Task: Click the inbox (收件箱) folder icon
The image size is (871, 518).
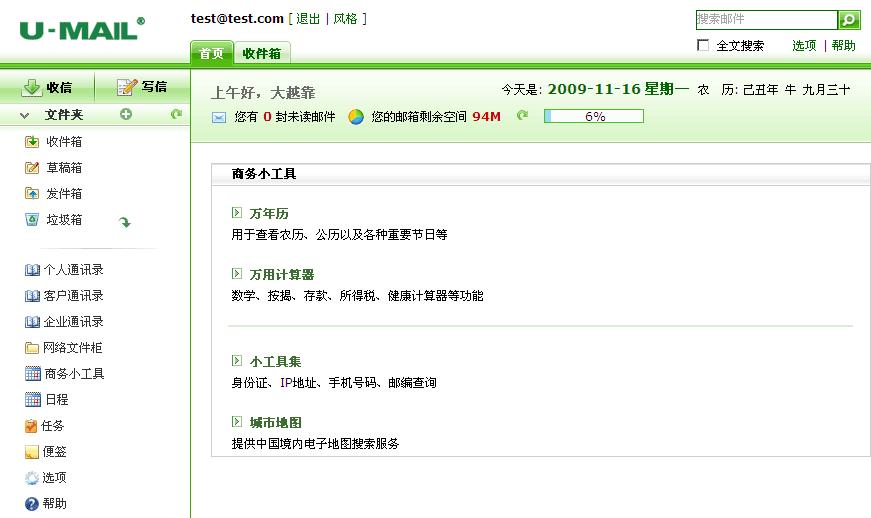Action: click(x=32, y=142)
